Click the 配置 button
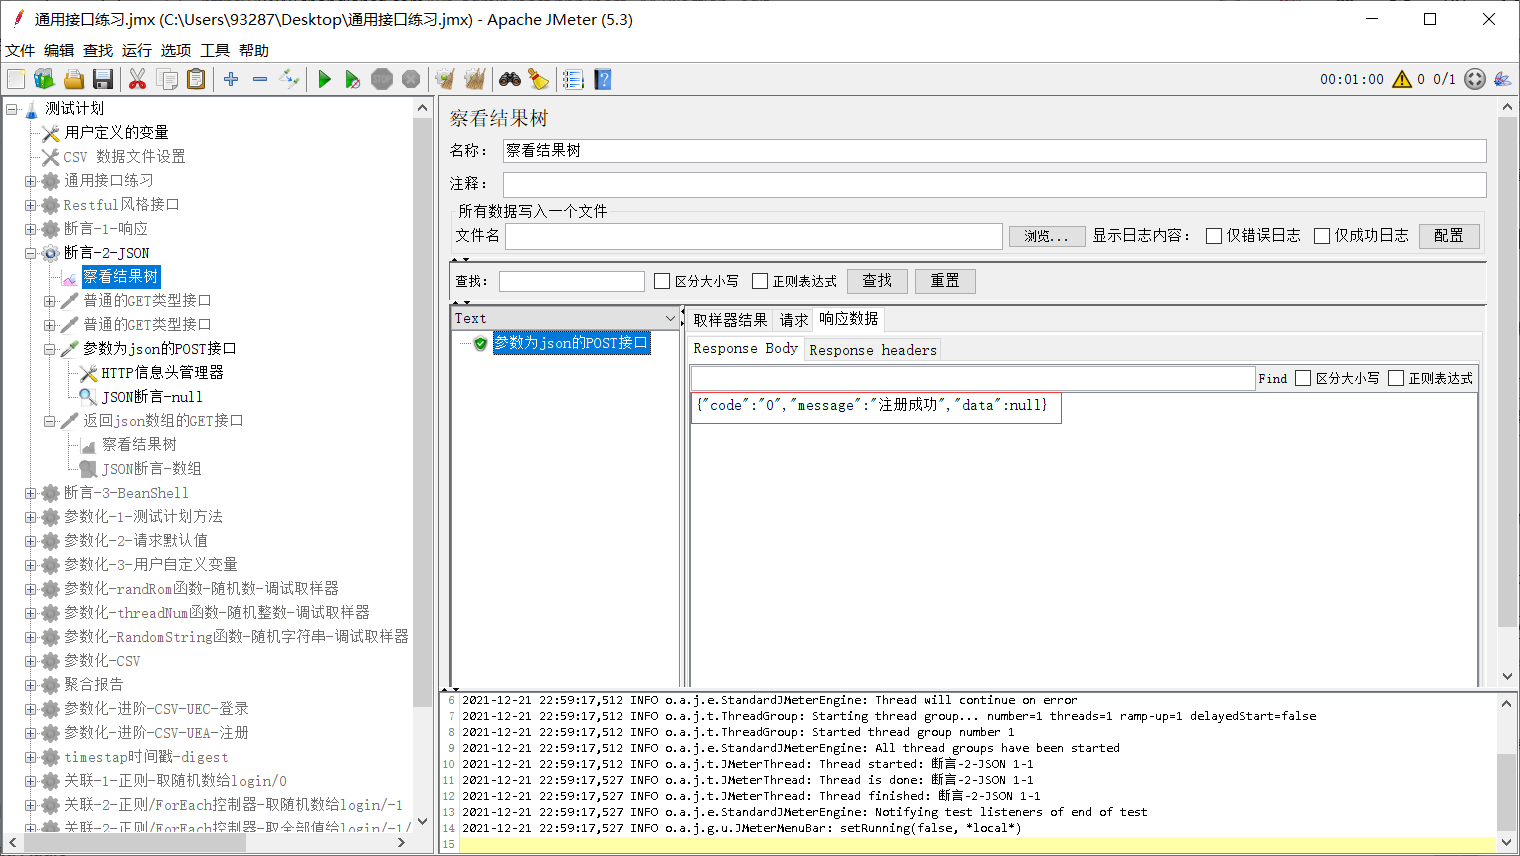1520x856 pixels. click(x=1449, y=235)
